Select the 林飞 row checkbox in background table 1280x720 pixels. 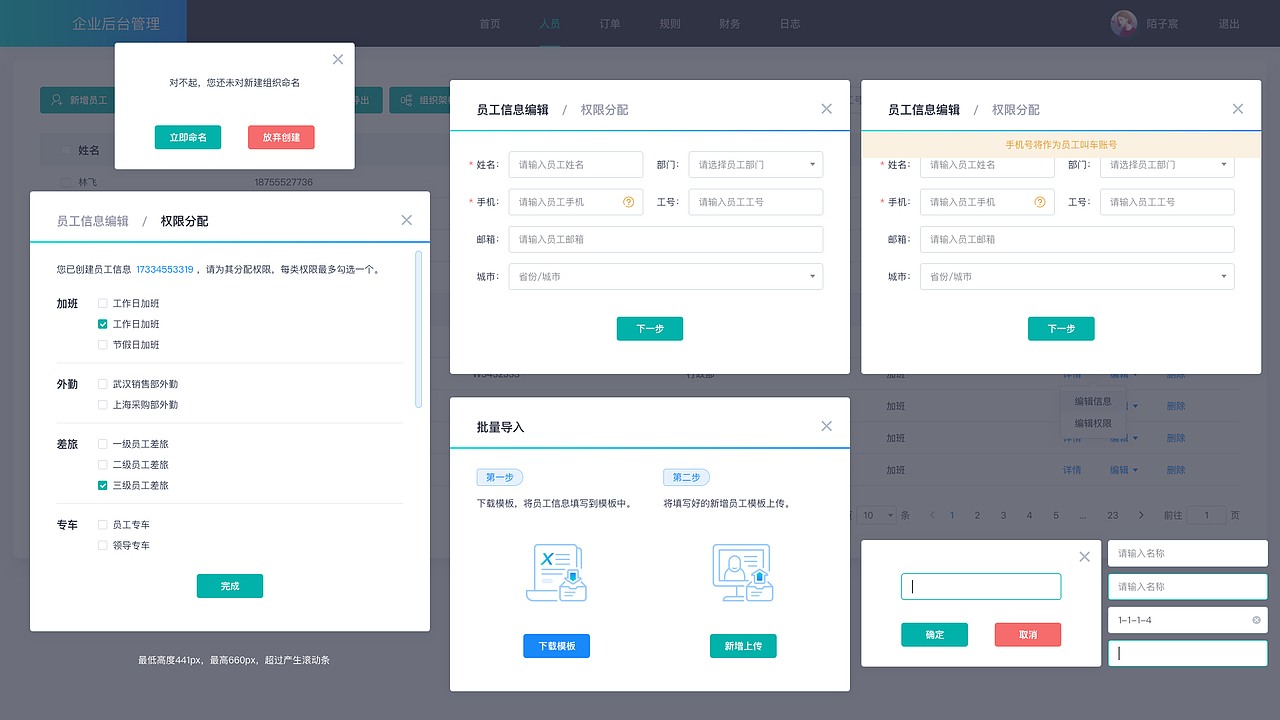coord(66,183)
